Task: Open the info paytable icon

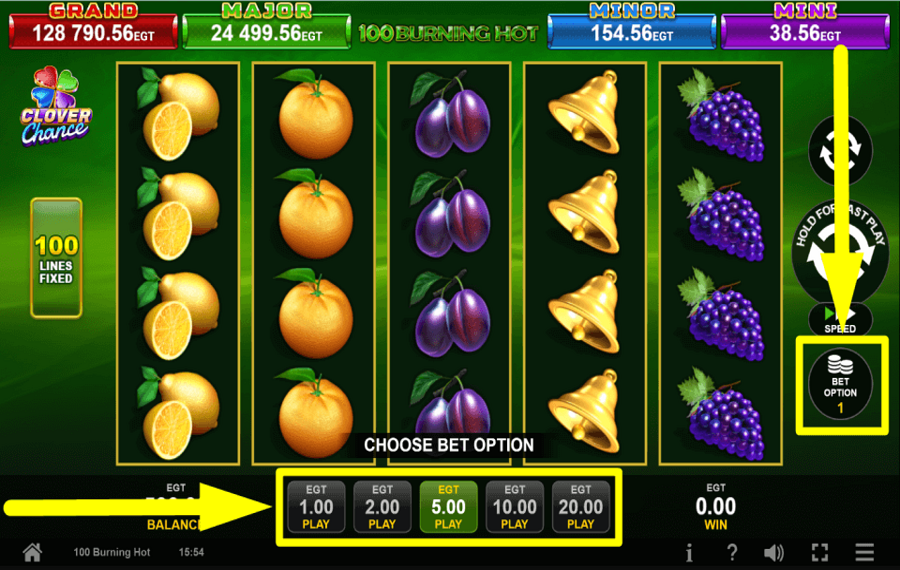Action: (689, 553)
